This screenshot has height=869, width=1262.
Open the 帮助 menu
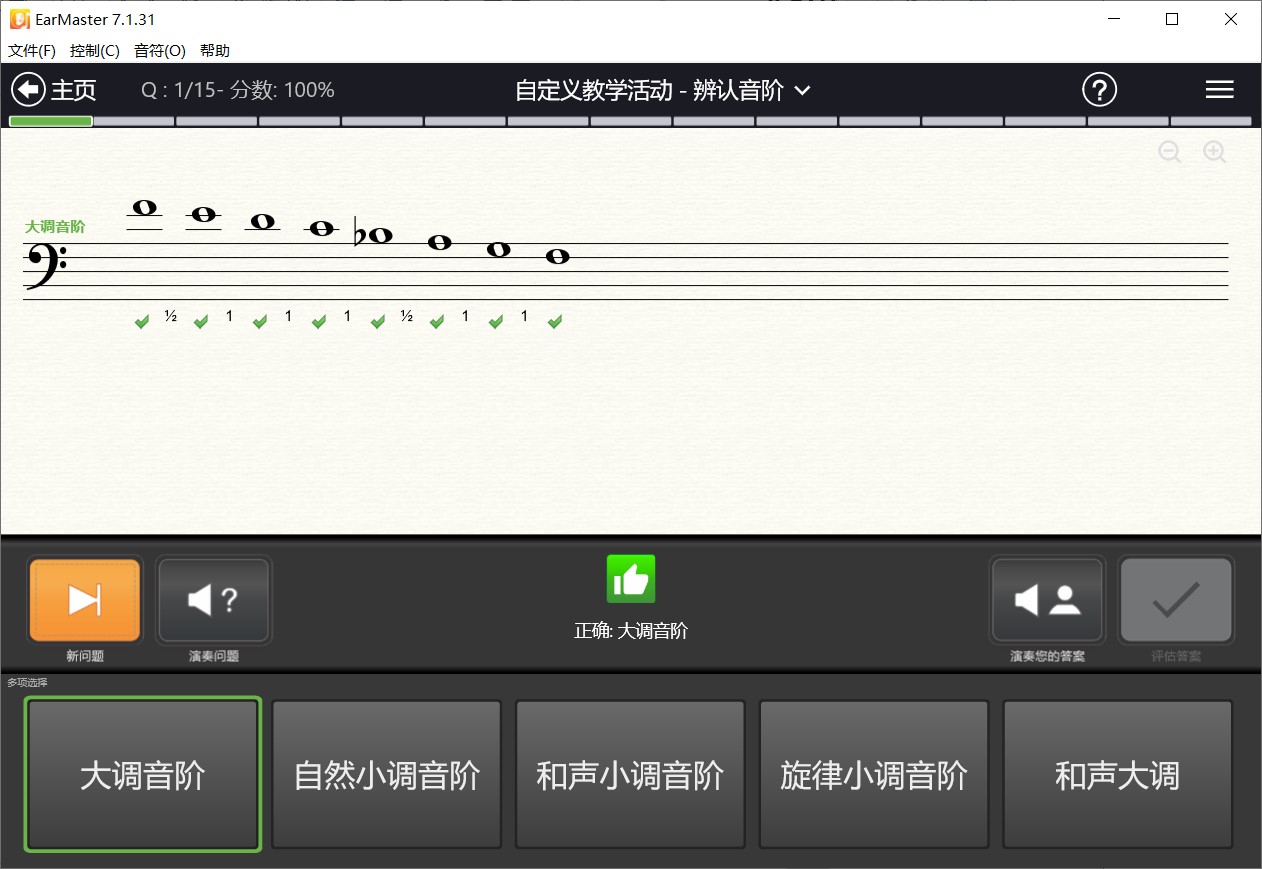216,50
